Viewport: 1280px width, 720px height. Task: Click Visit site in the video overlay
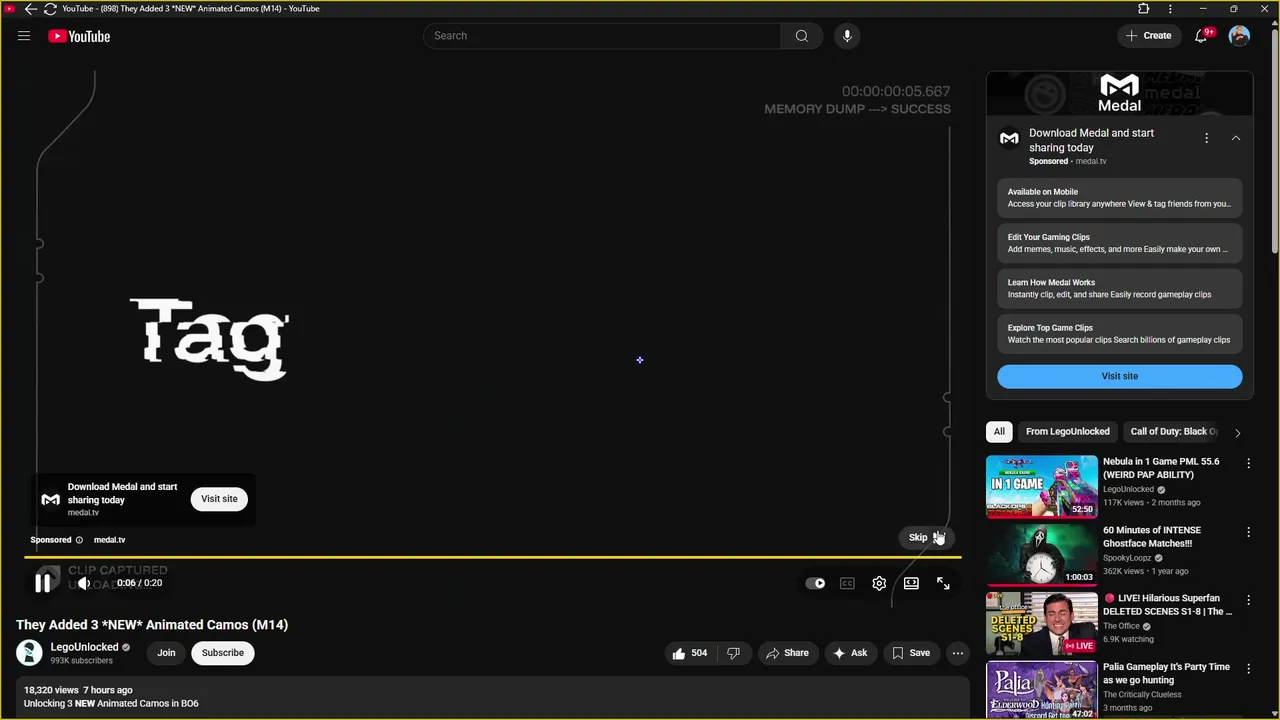coord(219,499)
